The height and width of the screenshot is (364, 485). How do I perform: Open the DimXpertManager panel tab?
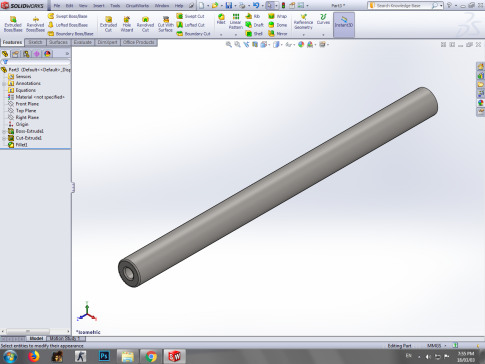click(x=37, y=54)
